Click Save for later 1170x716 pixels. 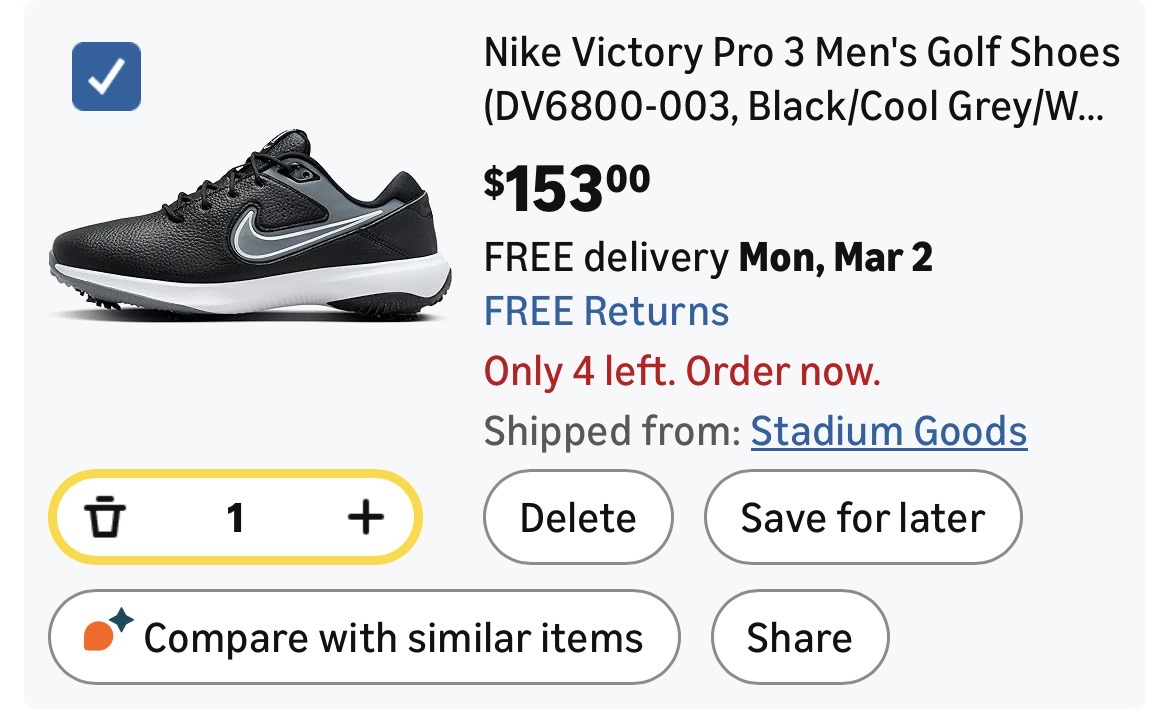click(x=862, y=518)
